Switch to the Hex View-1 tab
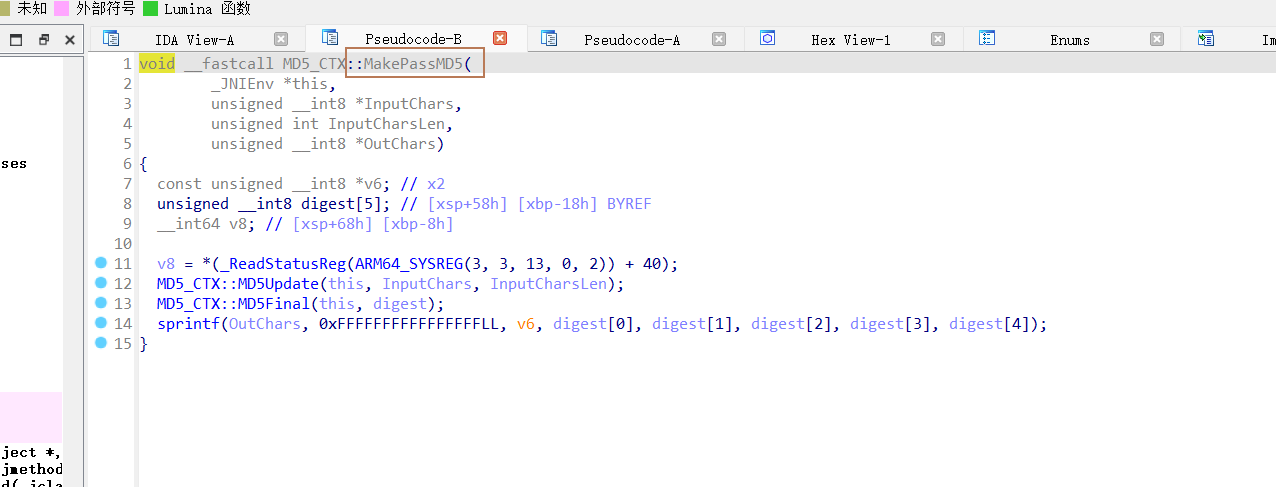 851,40
